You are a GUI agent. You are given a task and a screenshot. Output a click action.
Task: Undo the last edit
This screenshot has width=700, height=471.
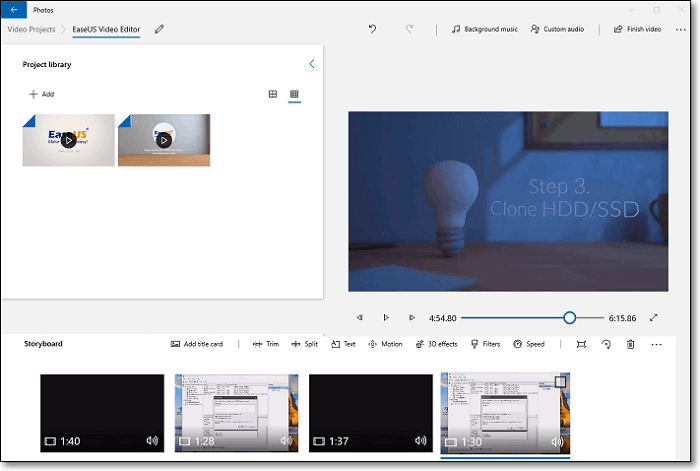373,29
